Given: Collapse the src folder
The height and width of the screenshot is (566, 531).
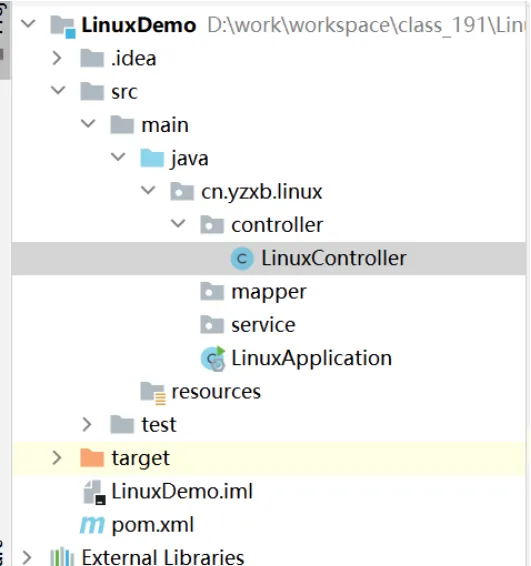Looking at the screenshot, I should click(x=58, y=91).
